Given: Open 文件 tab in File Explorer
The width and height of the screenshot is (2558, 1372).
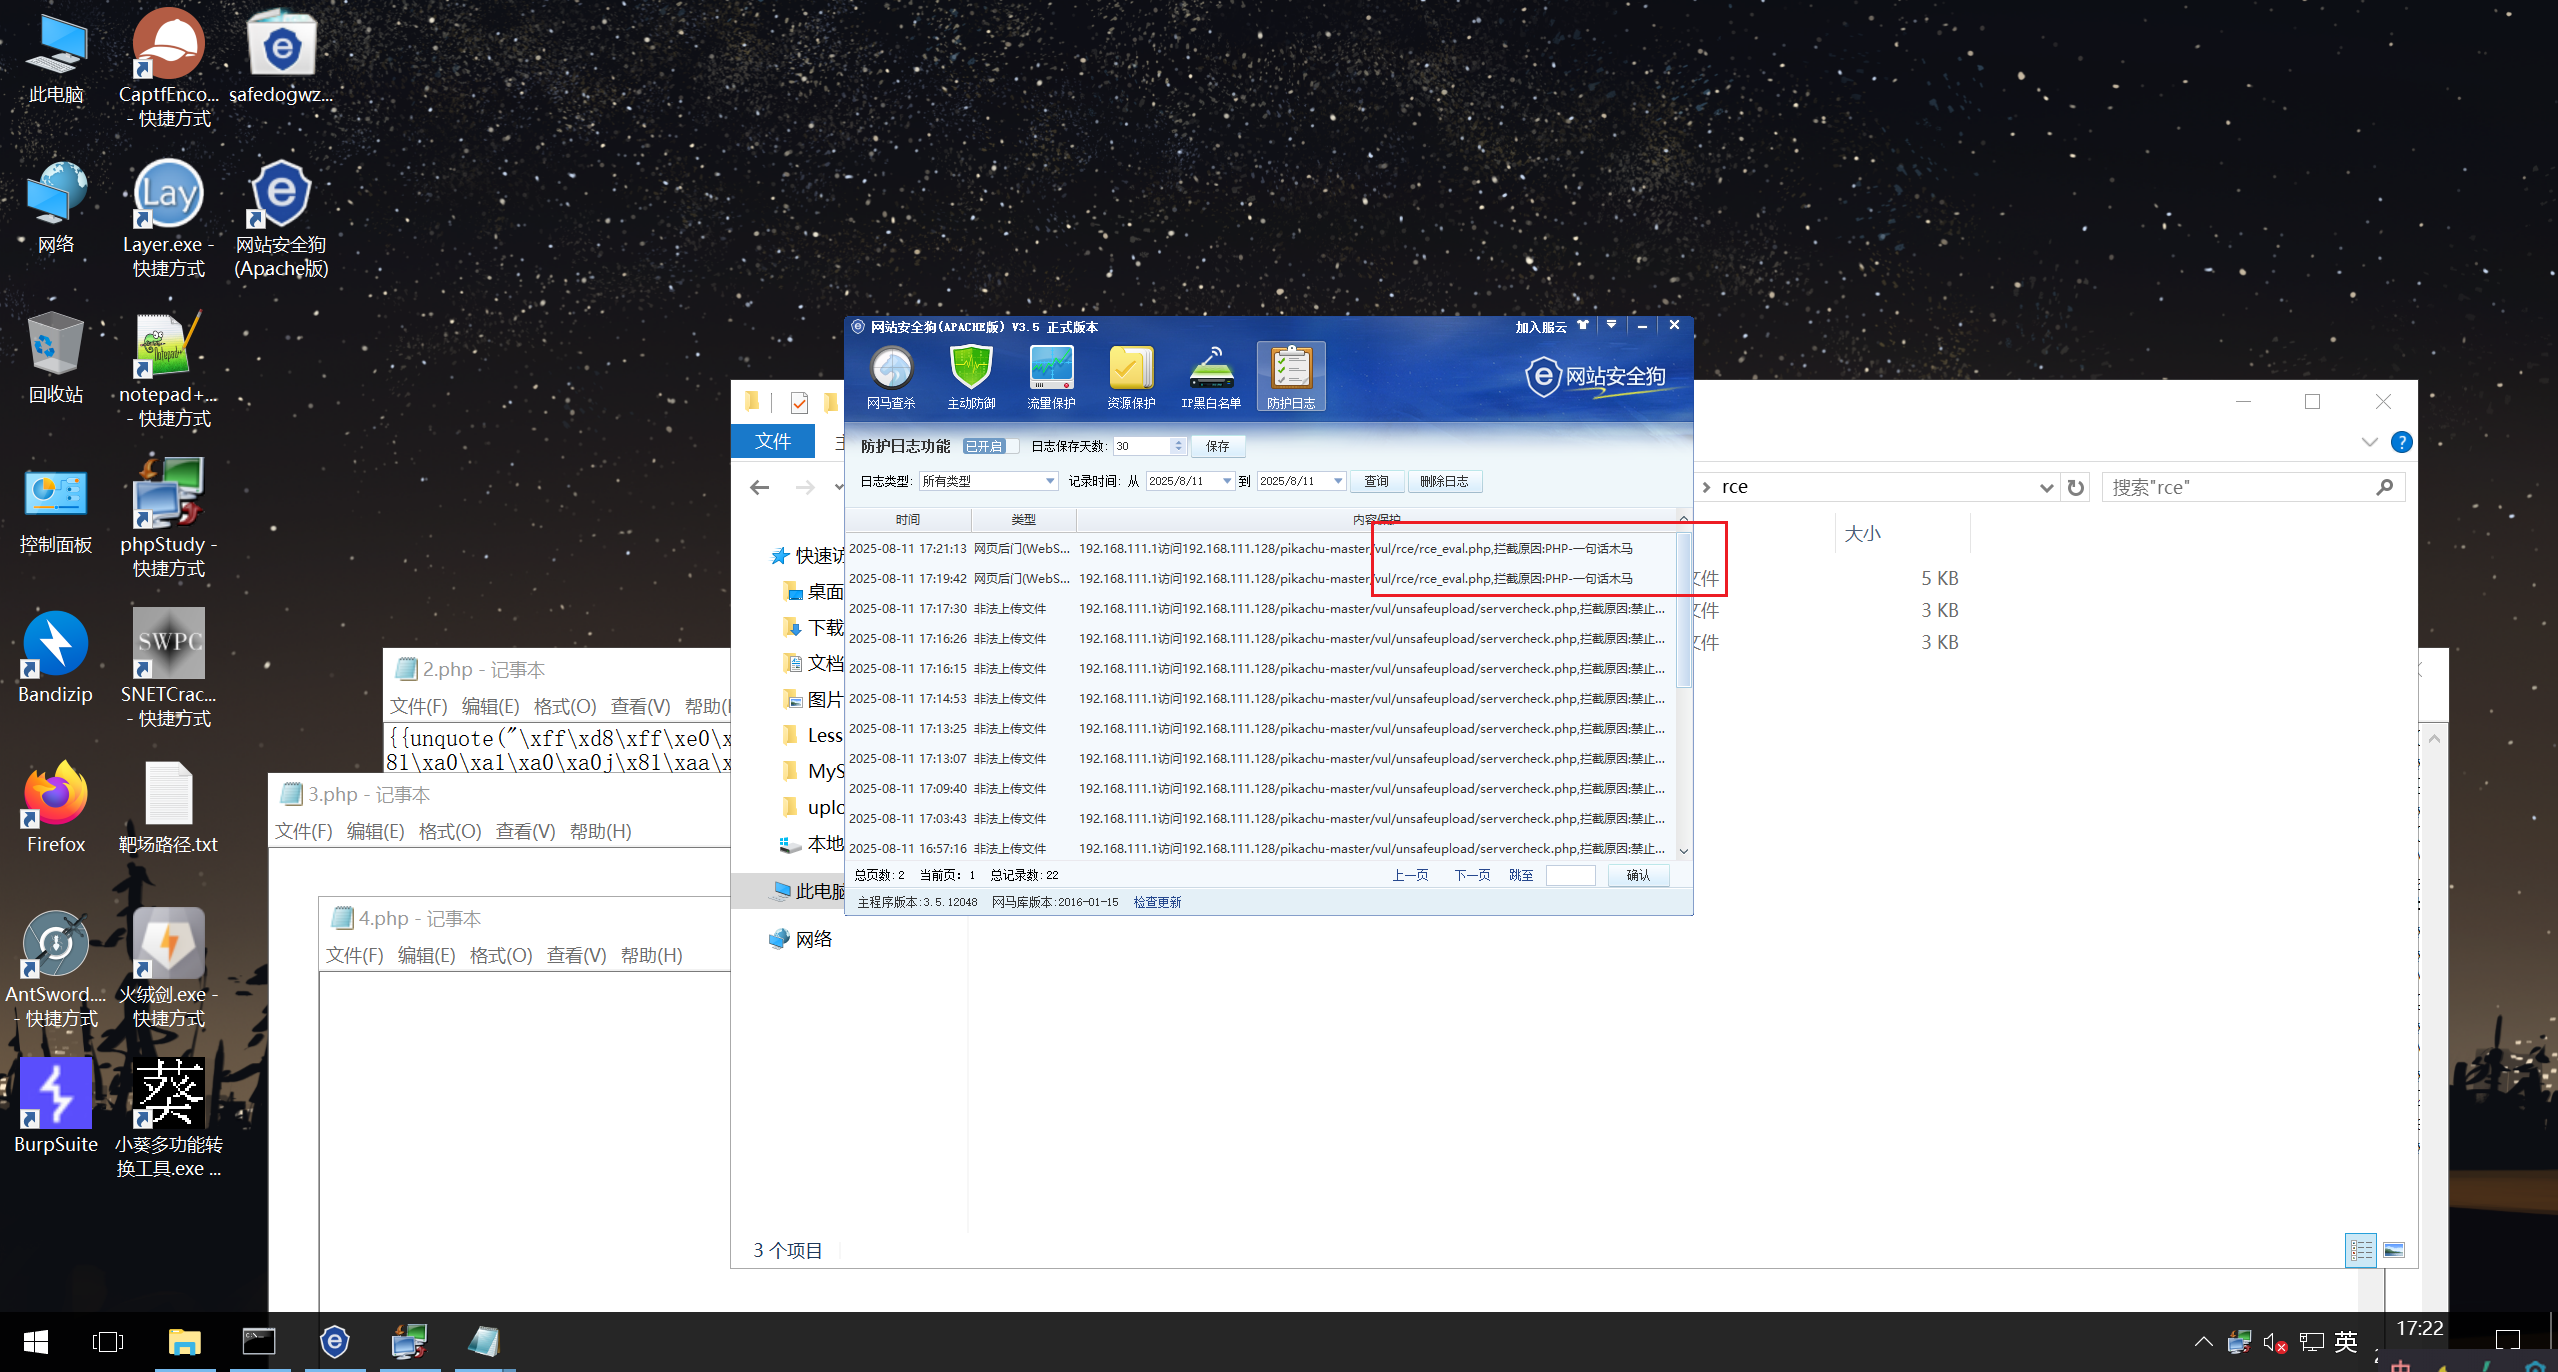Looking at the screenshot, I should (772, 441).
